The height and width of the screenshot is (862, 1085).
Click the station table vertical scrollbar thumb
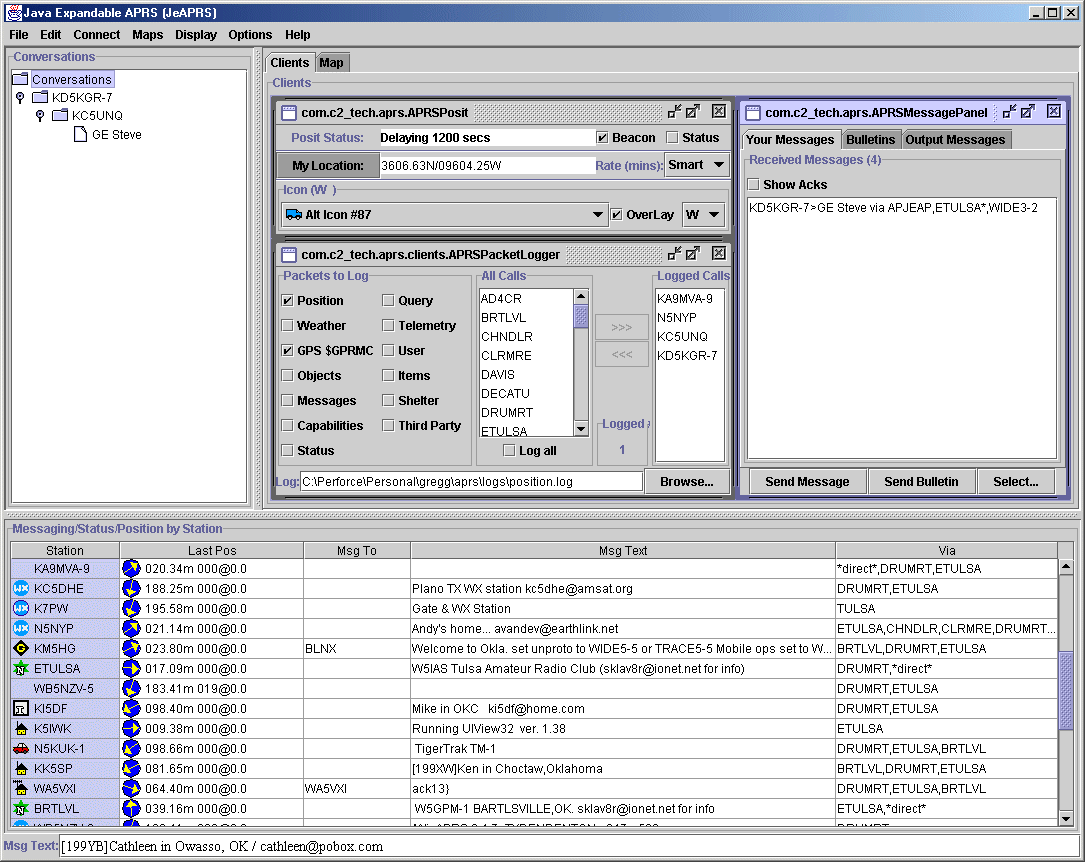click(1066, 691)
